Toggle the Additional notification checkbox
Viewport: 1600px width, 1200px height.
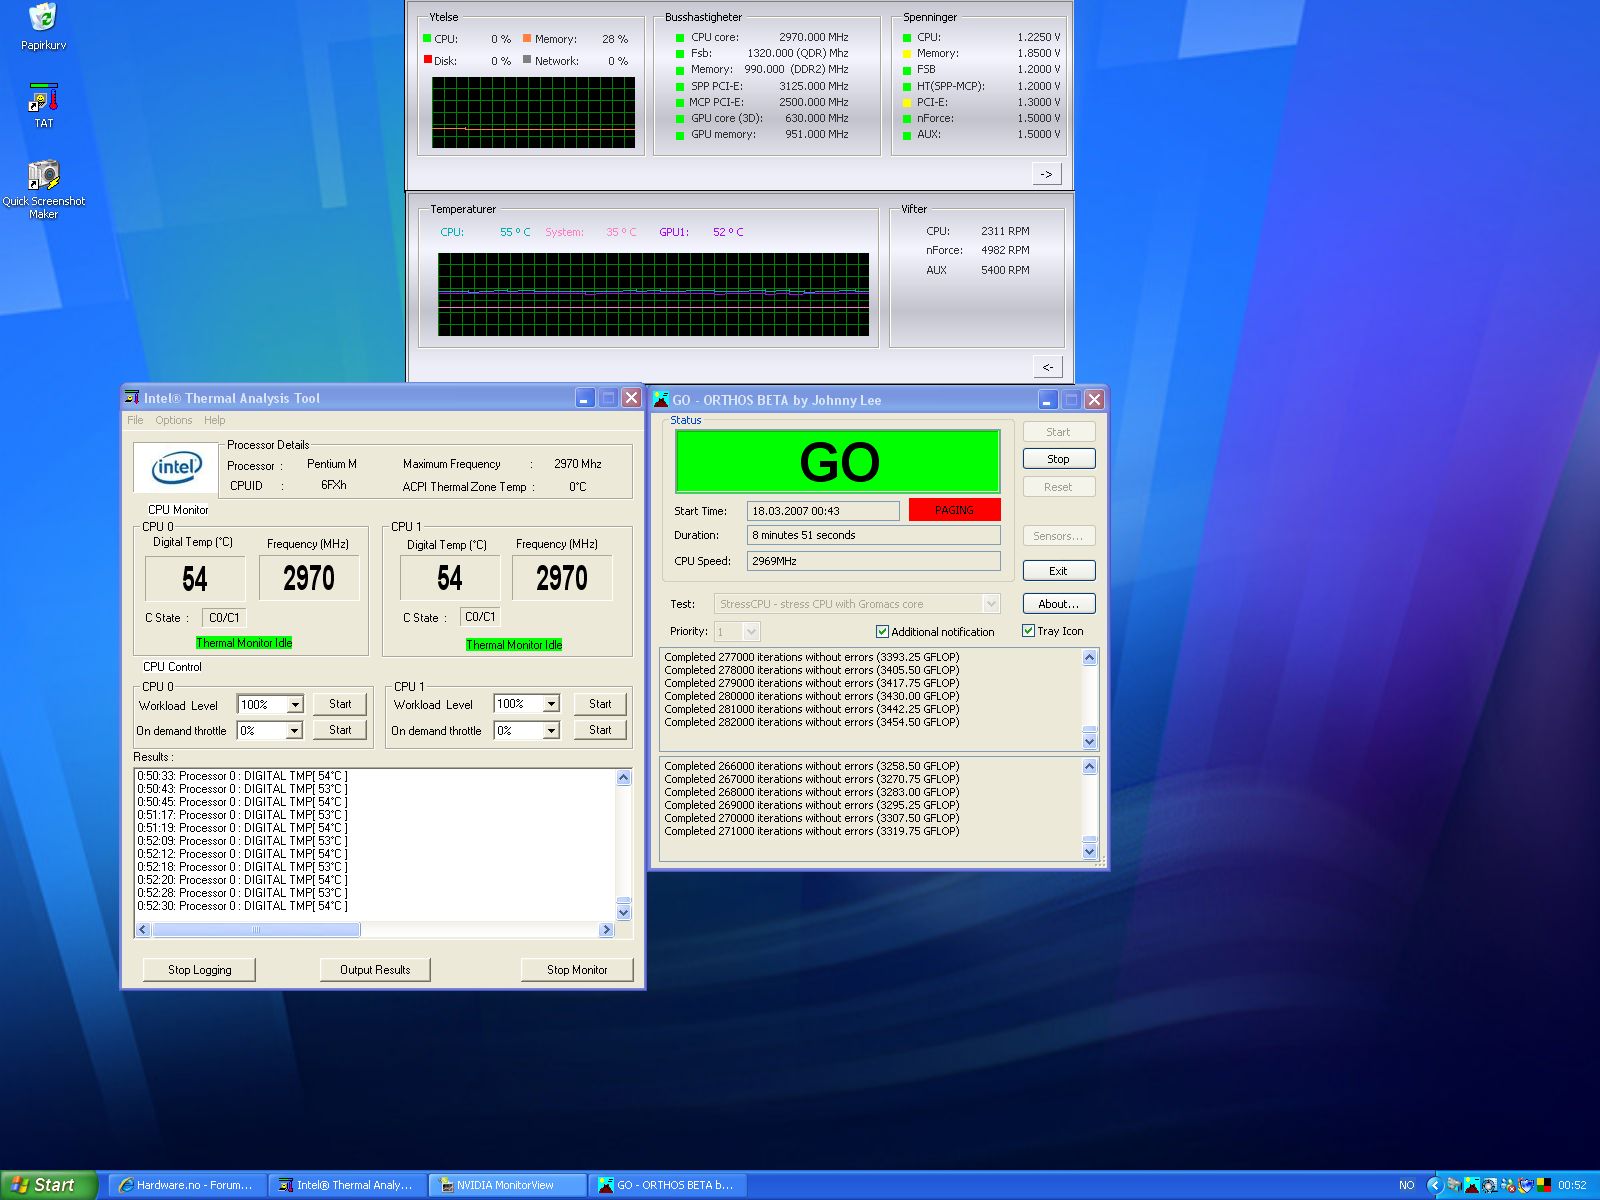pos(882,632)
